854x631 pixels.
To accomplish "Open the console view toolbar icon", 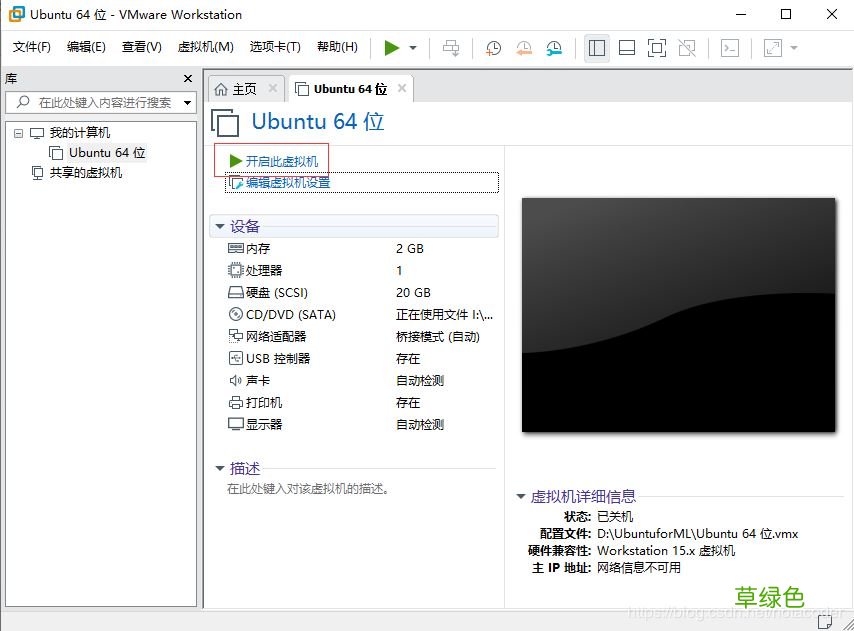I will [730, 48].
